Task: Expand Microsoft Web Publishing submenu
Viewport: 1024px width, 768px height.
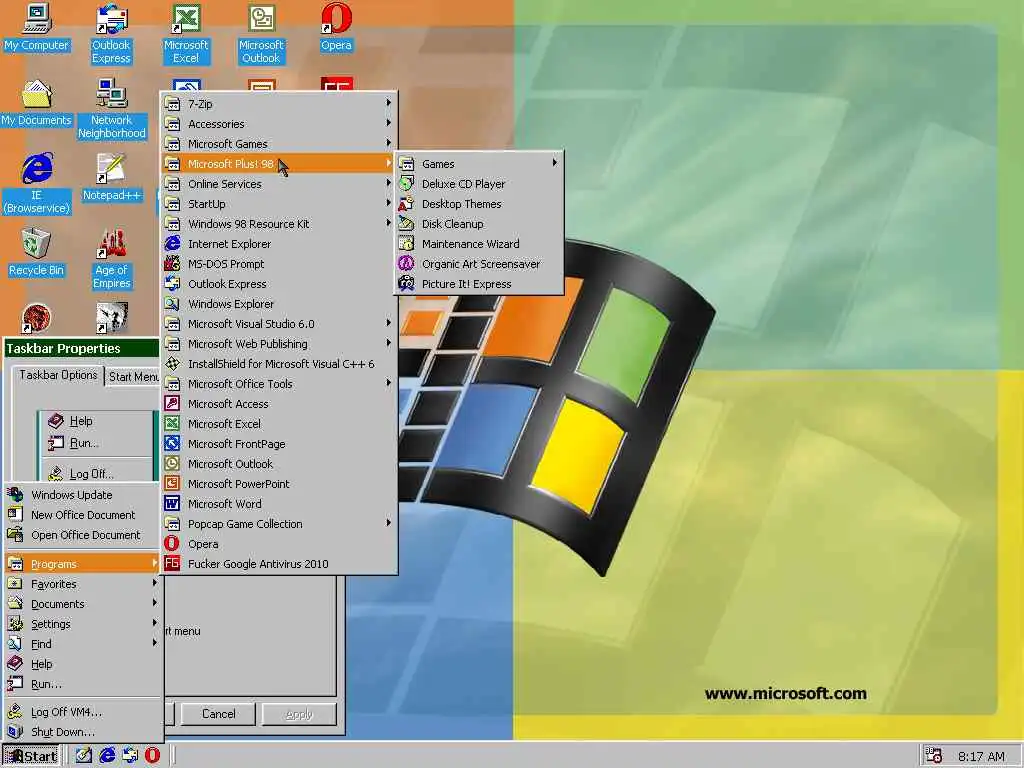Action: coord(280,344)
